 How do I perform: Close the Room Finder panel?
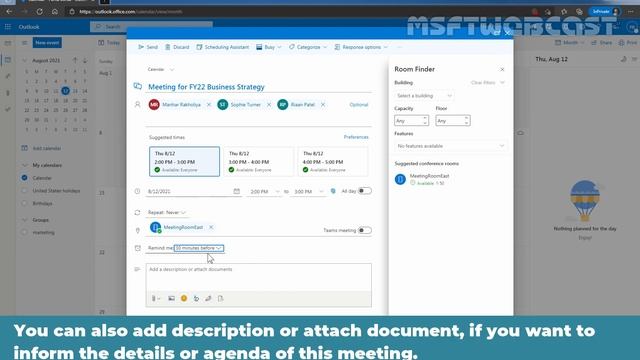[502, 69]
